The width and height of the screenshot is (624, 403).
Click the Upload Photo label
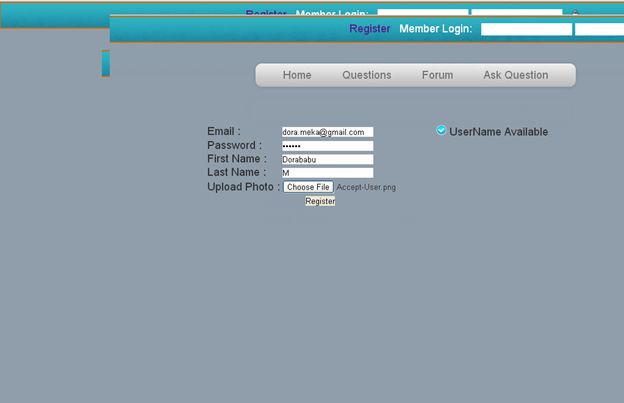[x=244, y=187]
